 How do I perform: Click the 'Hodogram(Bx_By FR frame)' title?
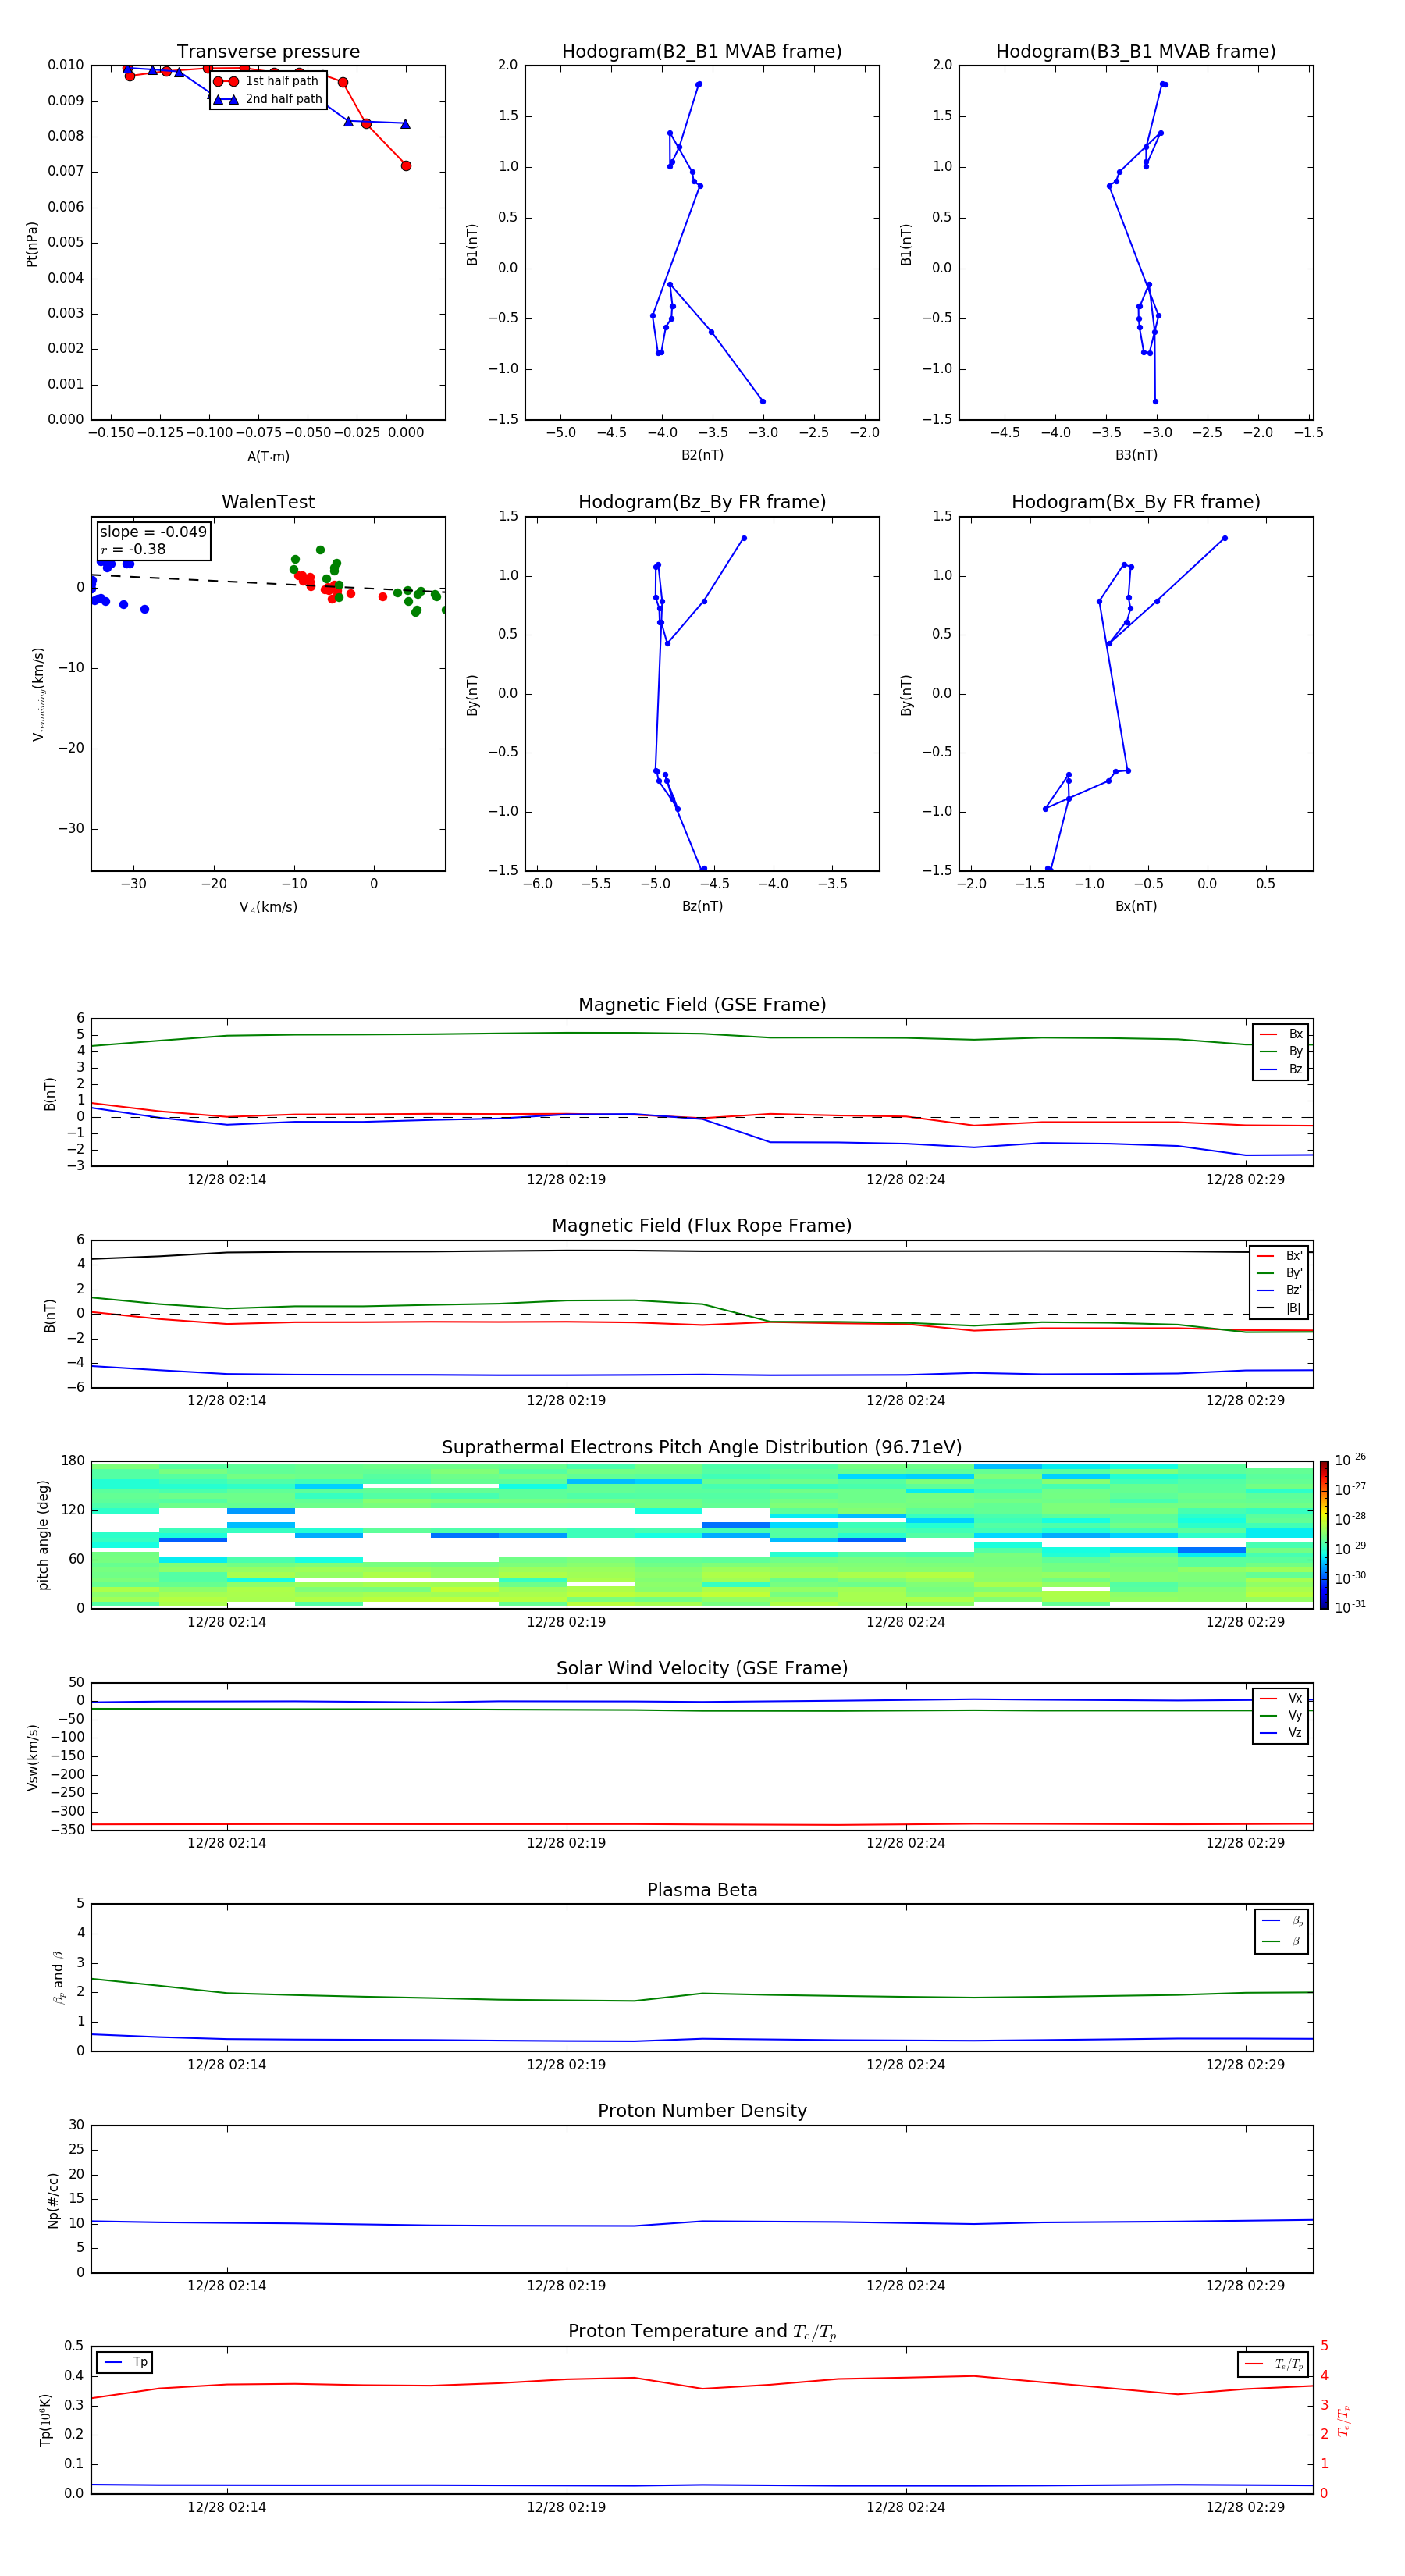1136,502
